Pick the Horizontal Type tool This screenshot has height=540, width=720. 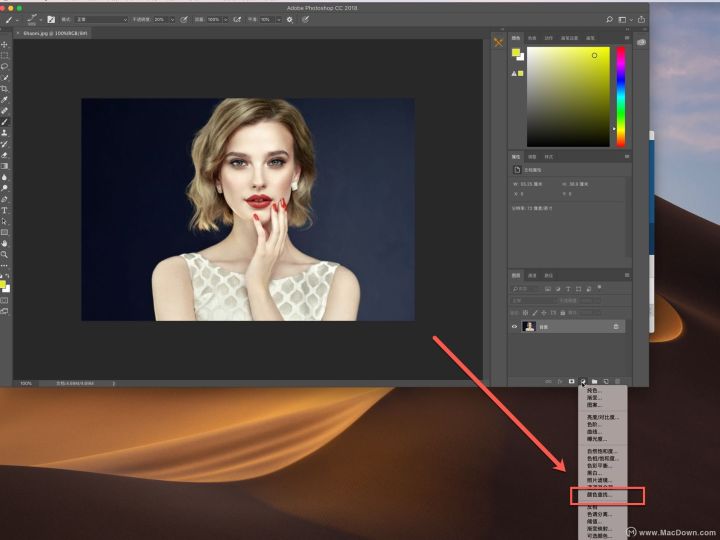click(x=5, y=210)
